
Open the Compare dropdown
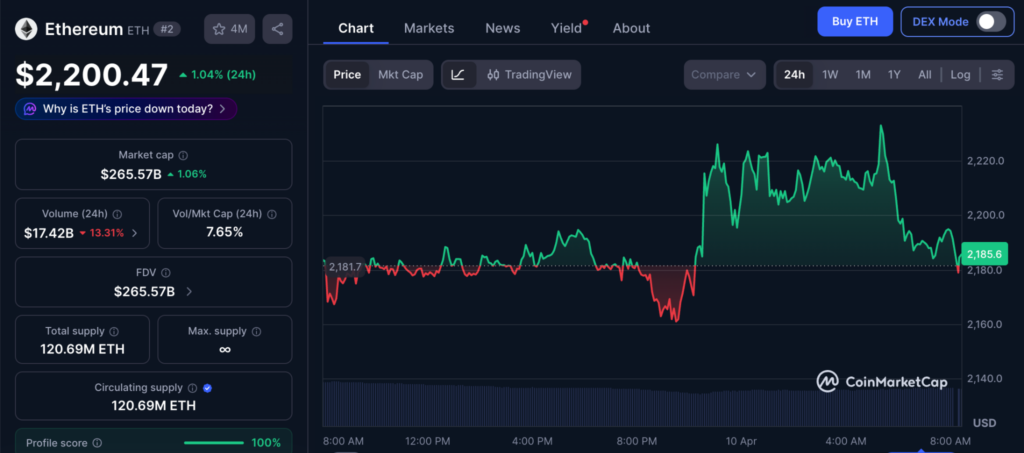pos(725,75)
